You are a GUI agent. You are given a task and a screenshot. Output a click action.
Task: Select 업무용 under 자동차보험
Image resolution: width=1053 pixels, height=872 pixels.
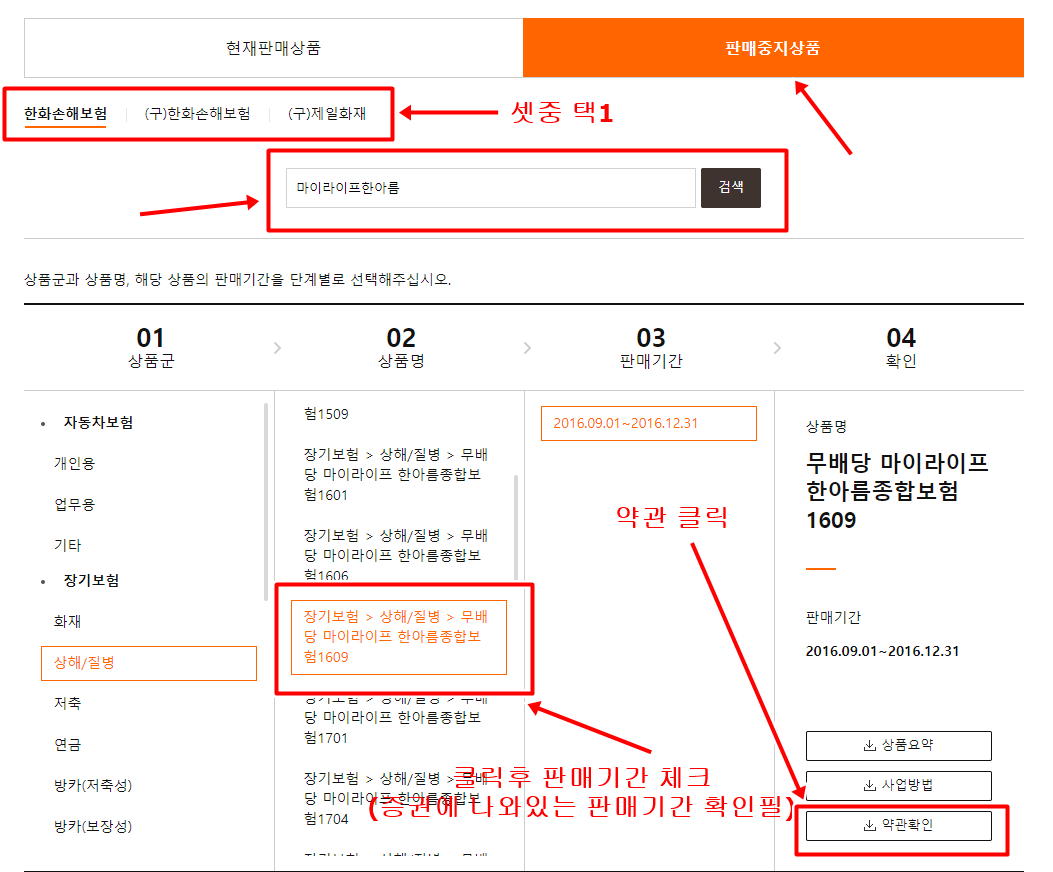click(x=75, y=504)
